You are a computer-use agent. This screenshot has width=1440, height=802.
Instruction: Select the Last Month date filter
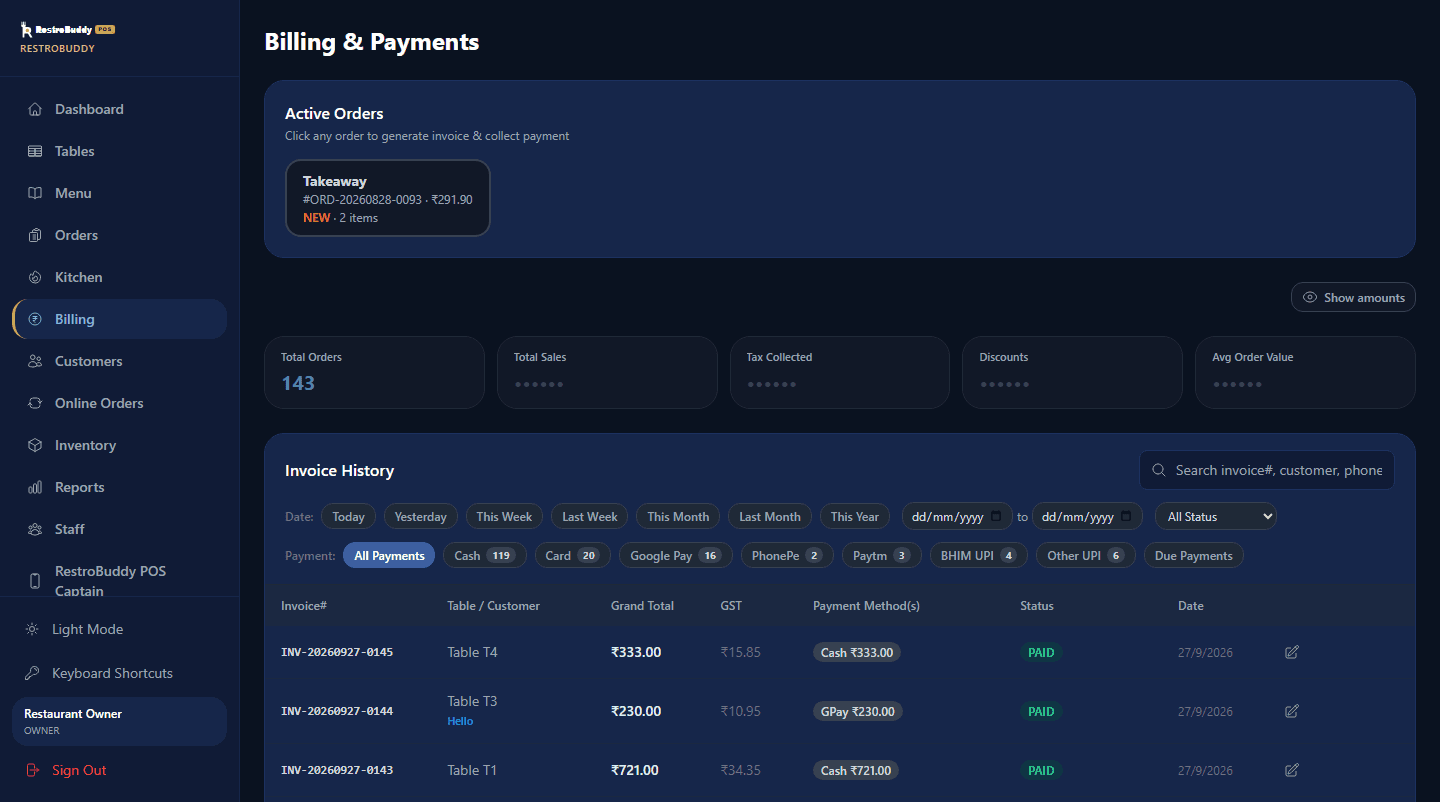click(x=770, y=516)
